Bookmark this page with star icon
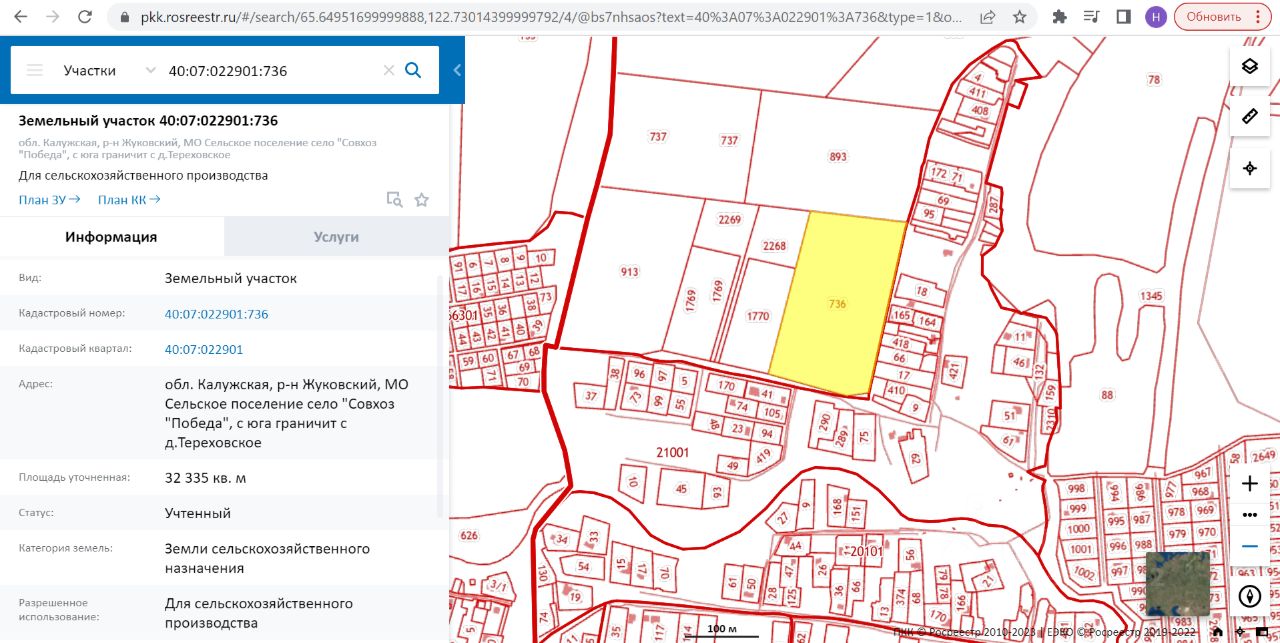 click(1019, 17)
